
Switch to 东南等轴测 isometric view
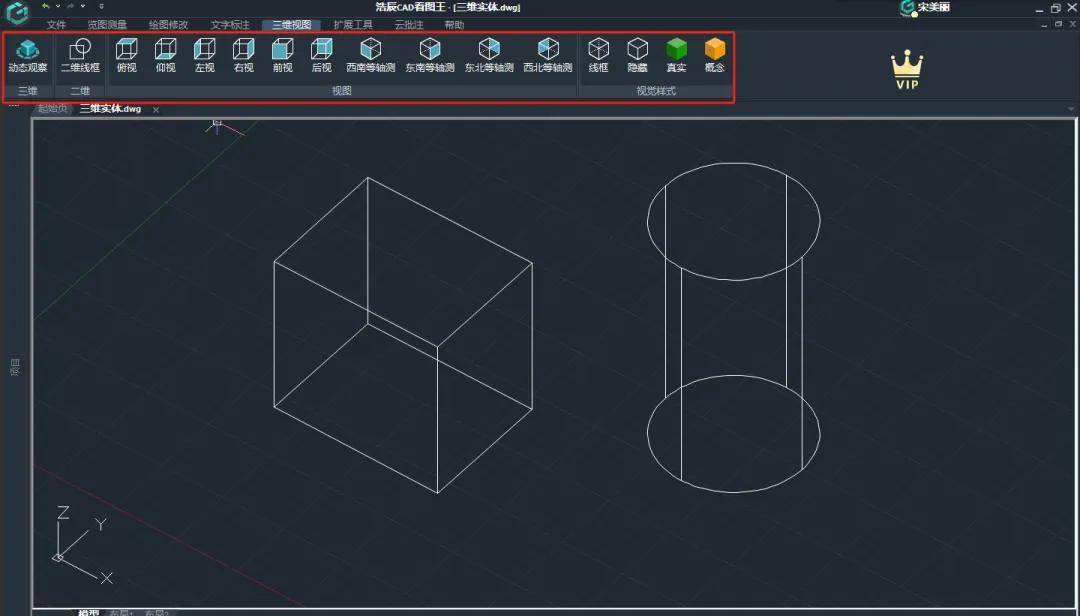tap(430, 56)
